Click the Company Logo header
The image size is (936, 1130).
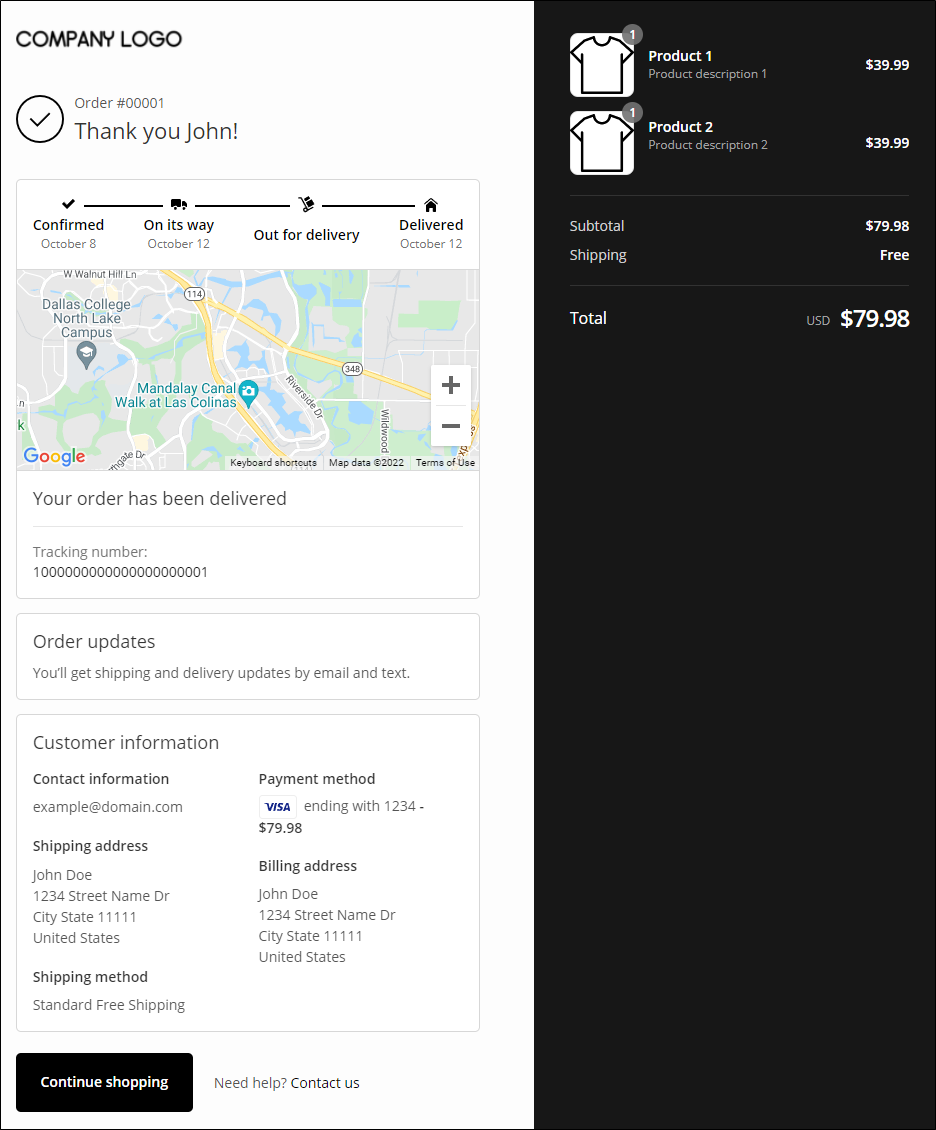(x=99, y=39)
